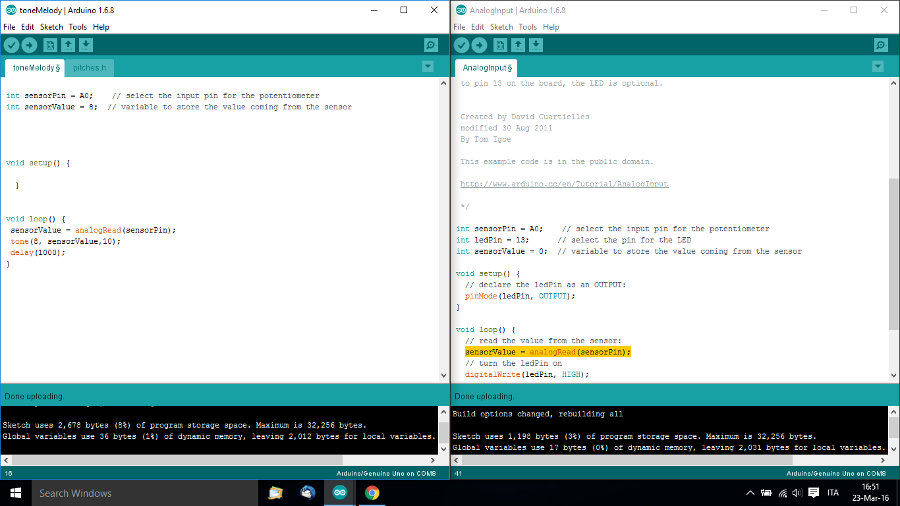Click the ITA language indicator
The width and height of the screenshot is (900, 506).
tap(833, 493)
